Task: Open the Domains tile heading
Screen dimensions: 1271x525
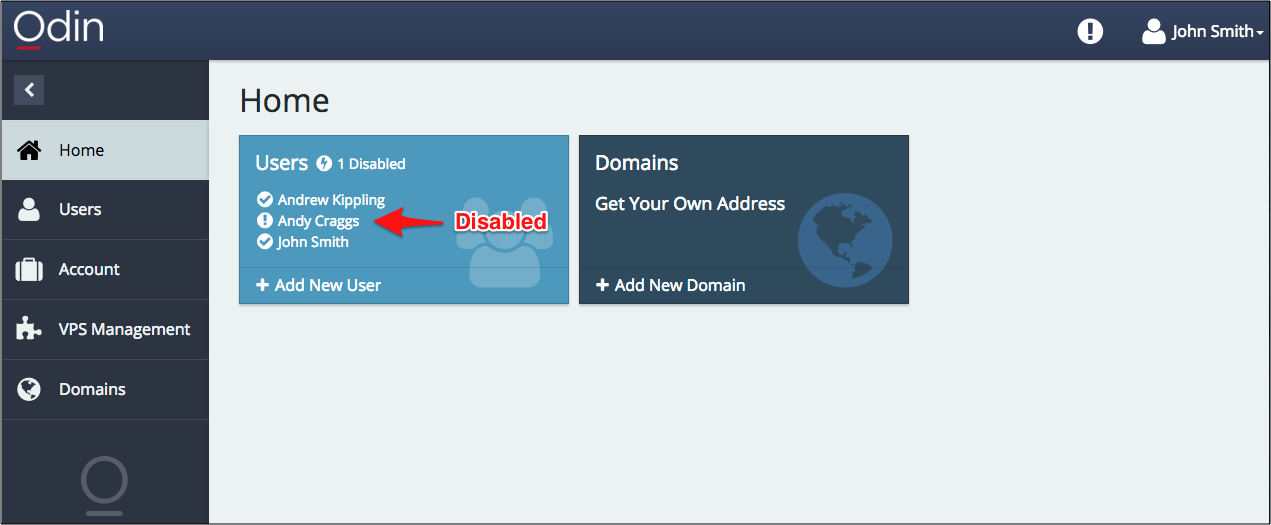Action: click(637, 163)
